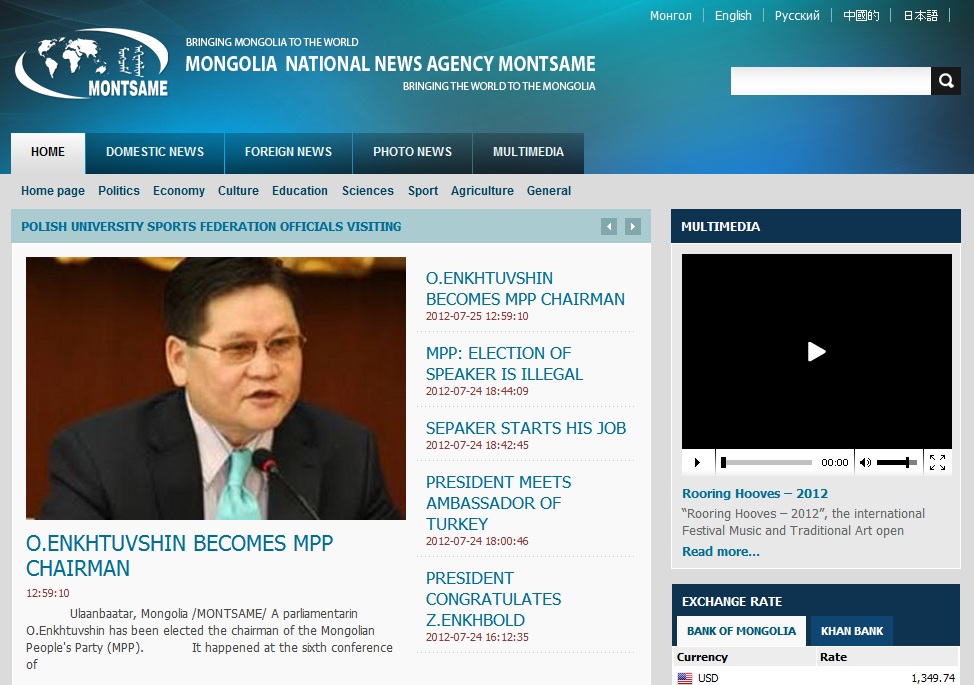Open the Read more link
Screen dimensions: 974x685
pyautogui.click(x=720, y=551)
